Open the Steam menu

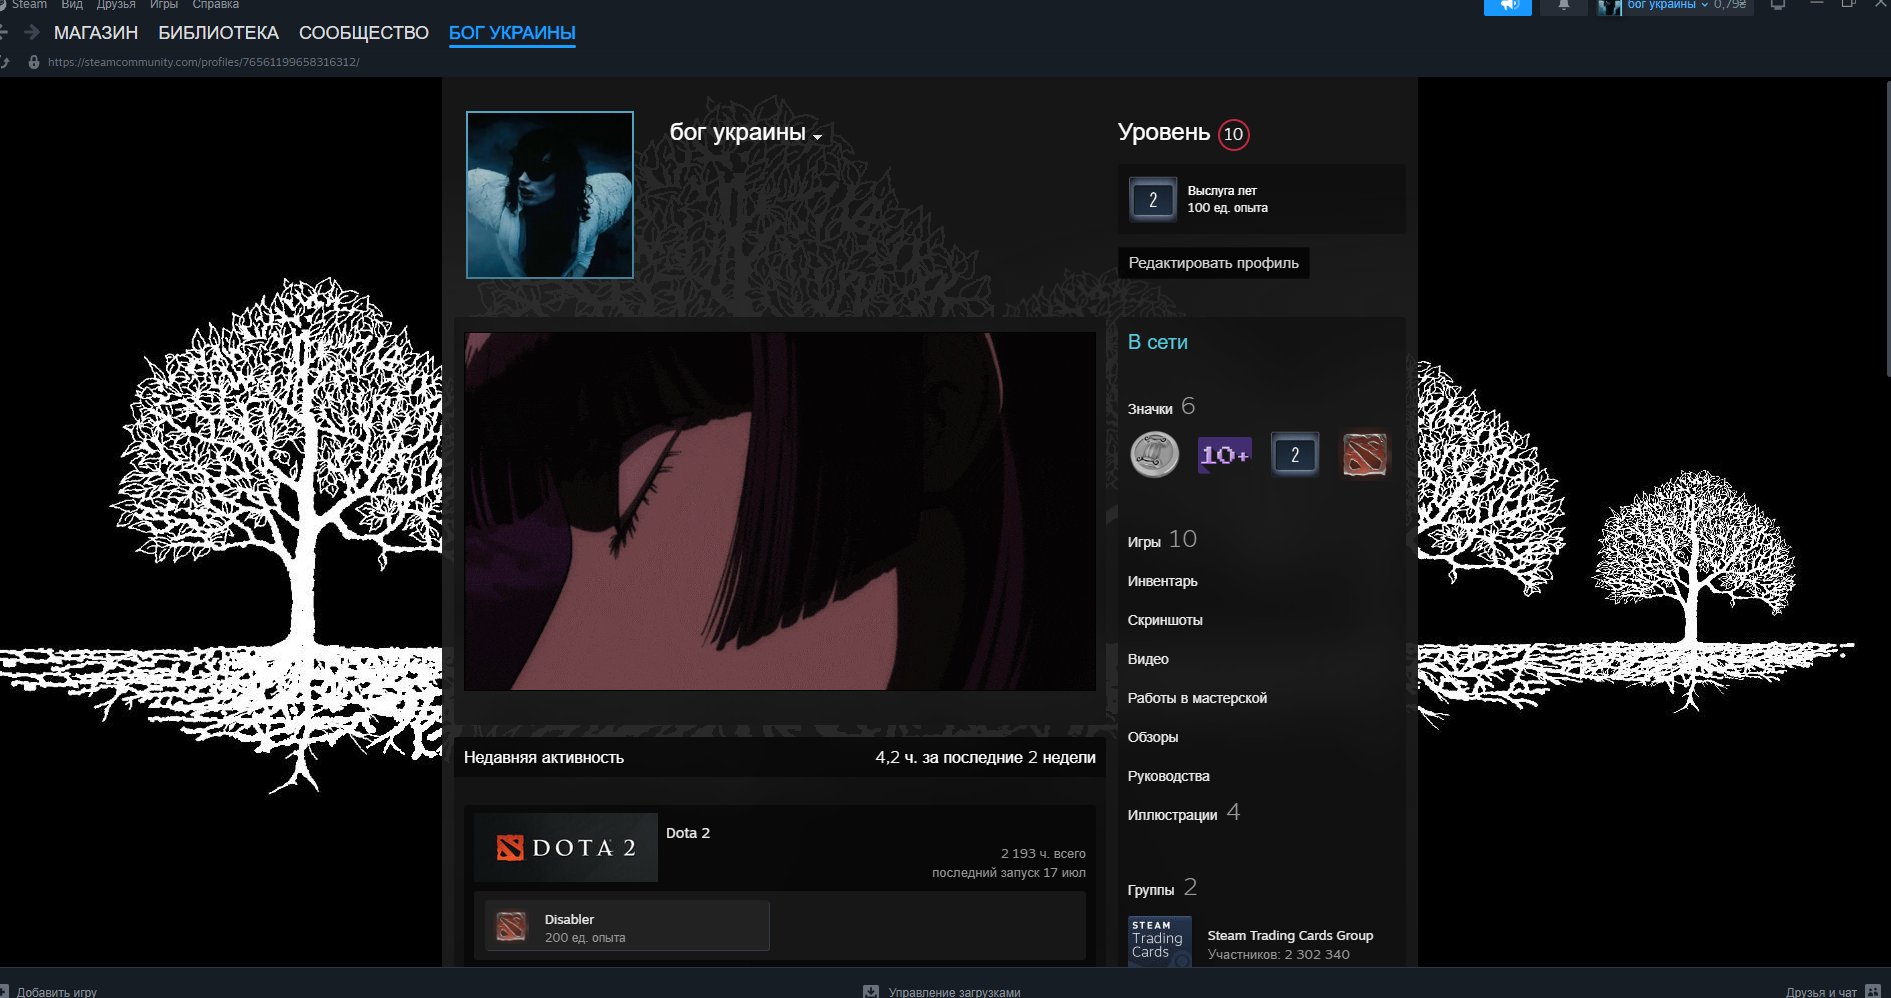pyautogui.click(x=29, y=5)
